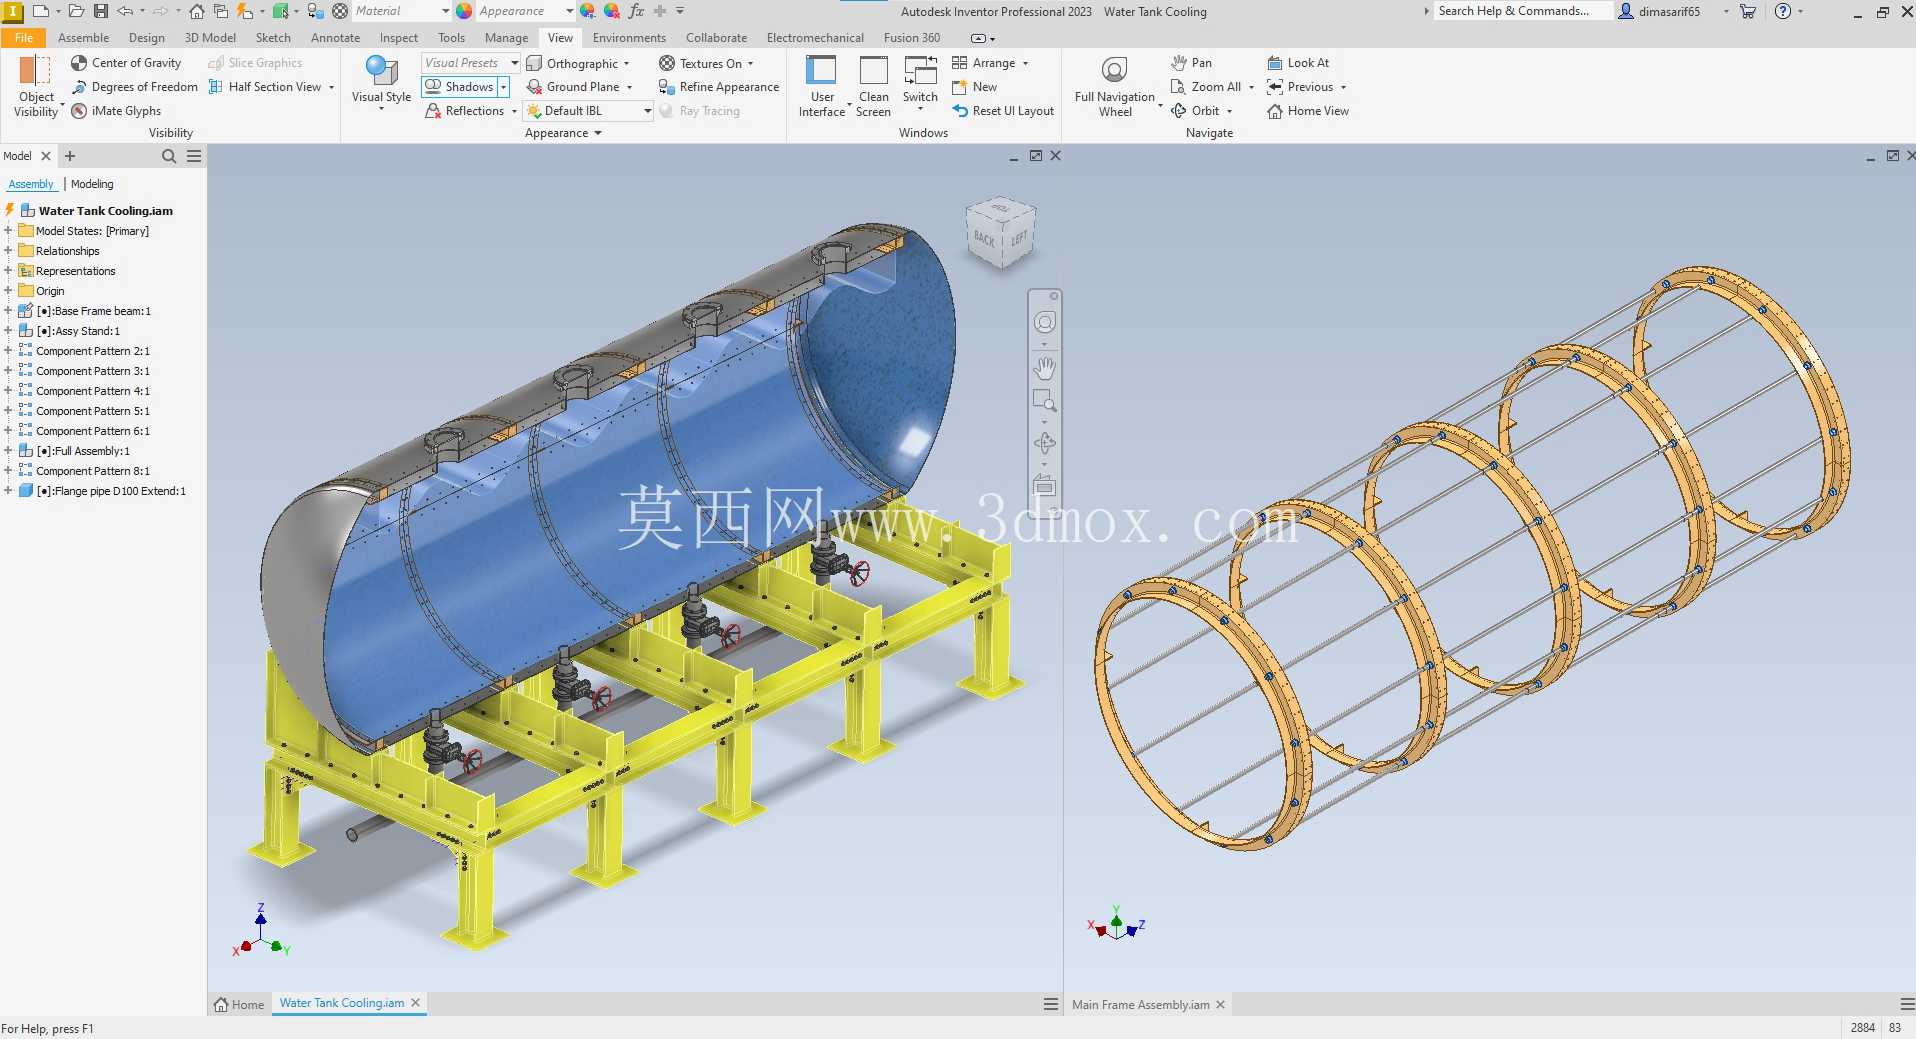
Task: Click the ViewCube in the left viewport
Action: click(1000, 234)
